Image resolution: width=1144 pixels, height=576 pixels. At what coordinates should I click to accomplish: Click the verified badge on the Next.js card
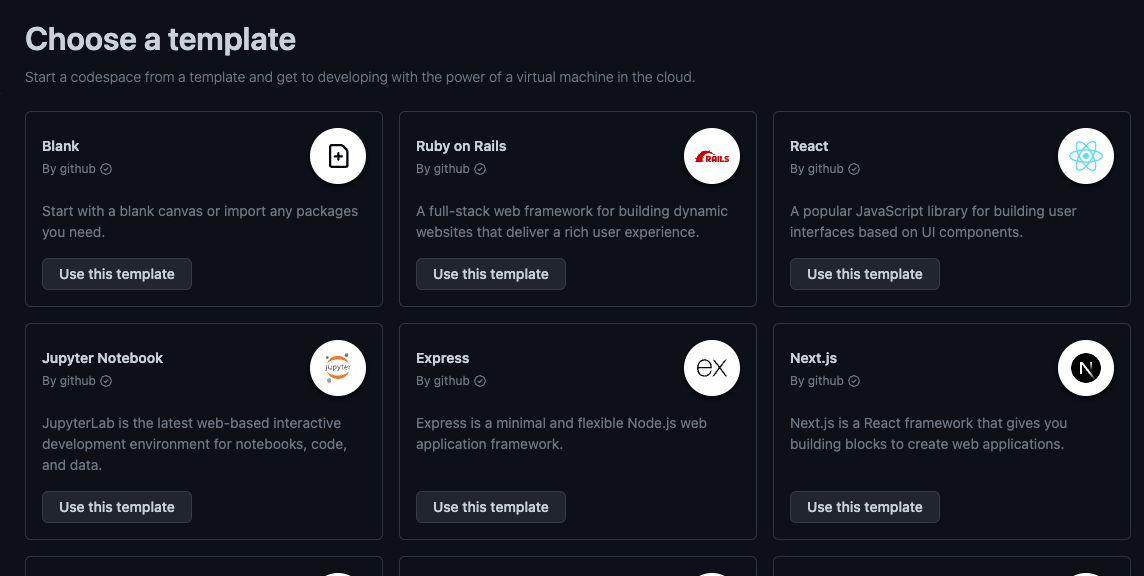[854, 381]
